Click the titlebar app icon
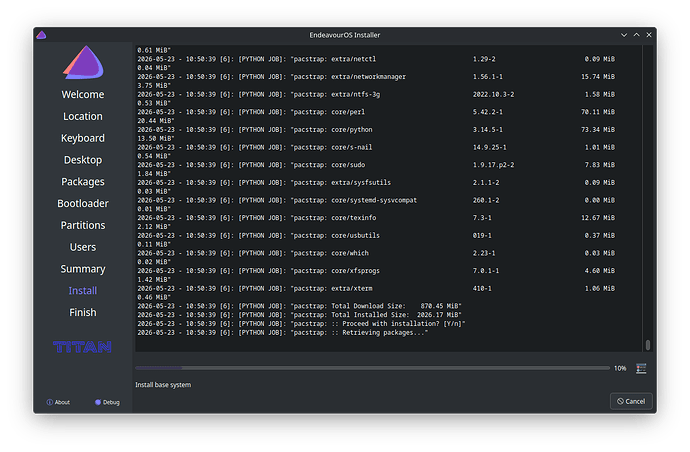The image size is (690, 452). pos(41,35)
